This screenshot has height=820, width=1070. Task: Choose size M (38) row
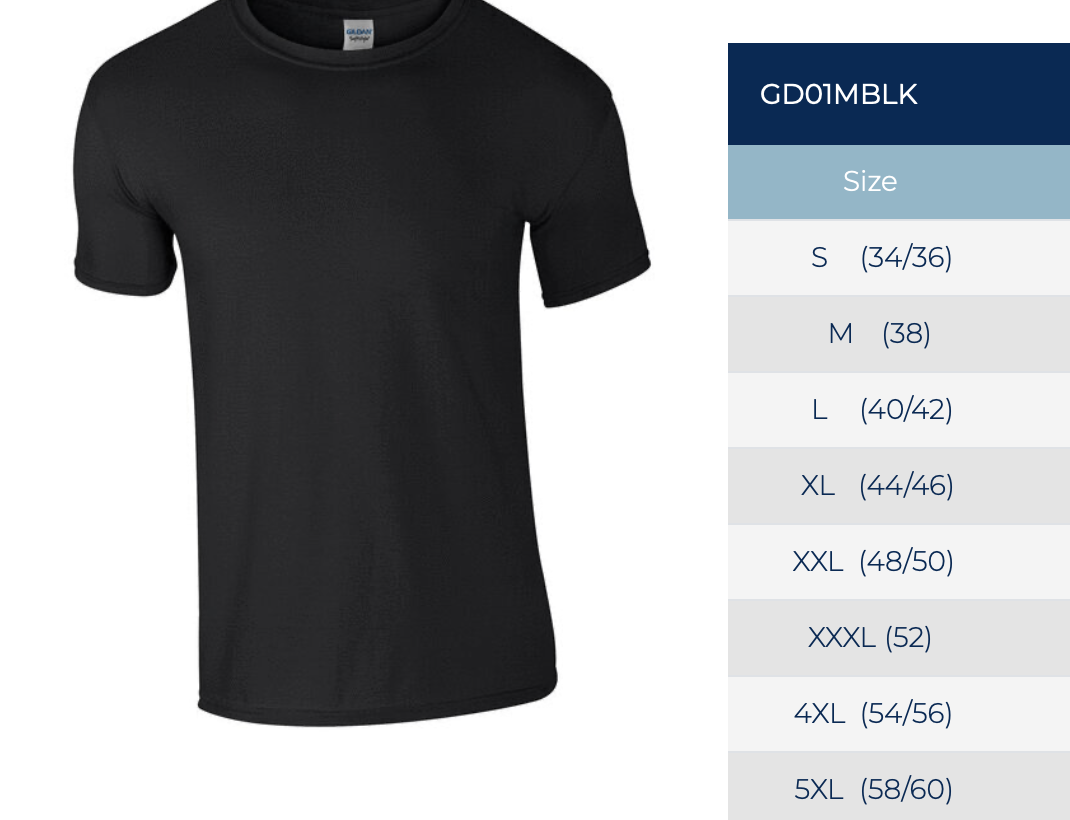coord(899,334)
